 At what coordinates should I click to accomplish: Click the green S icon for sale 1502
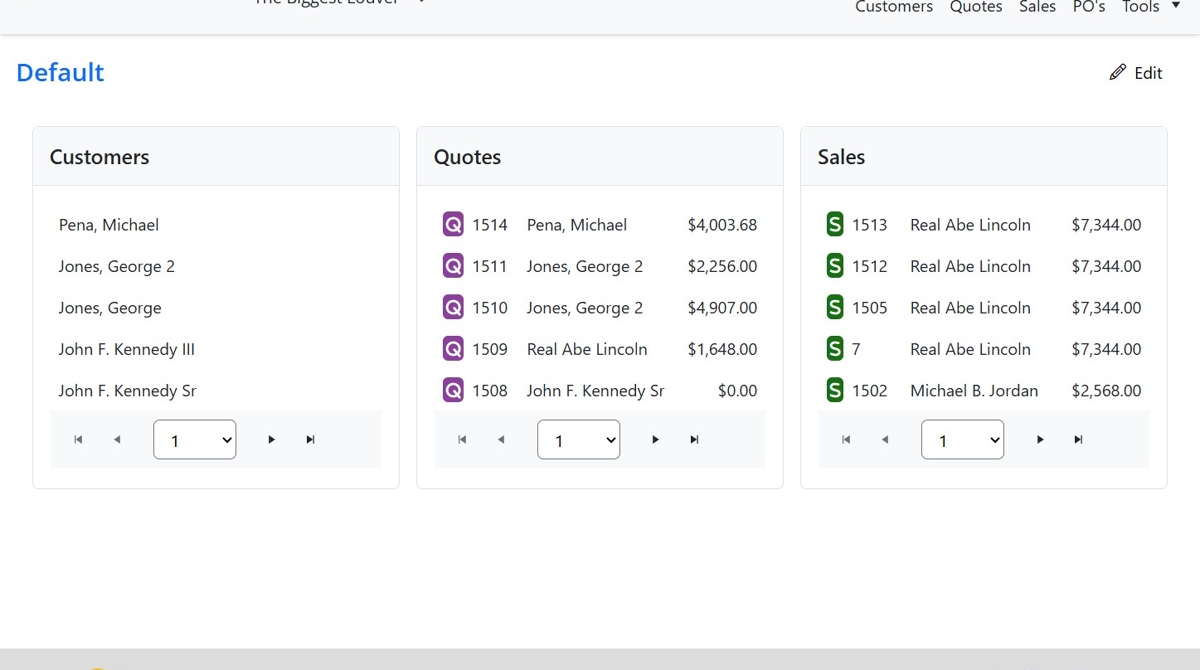835,390
